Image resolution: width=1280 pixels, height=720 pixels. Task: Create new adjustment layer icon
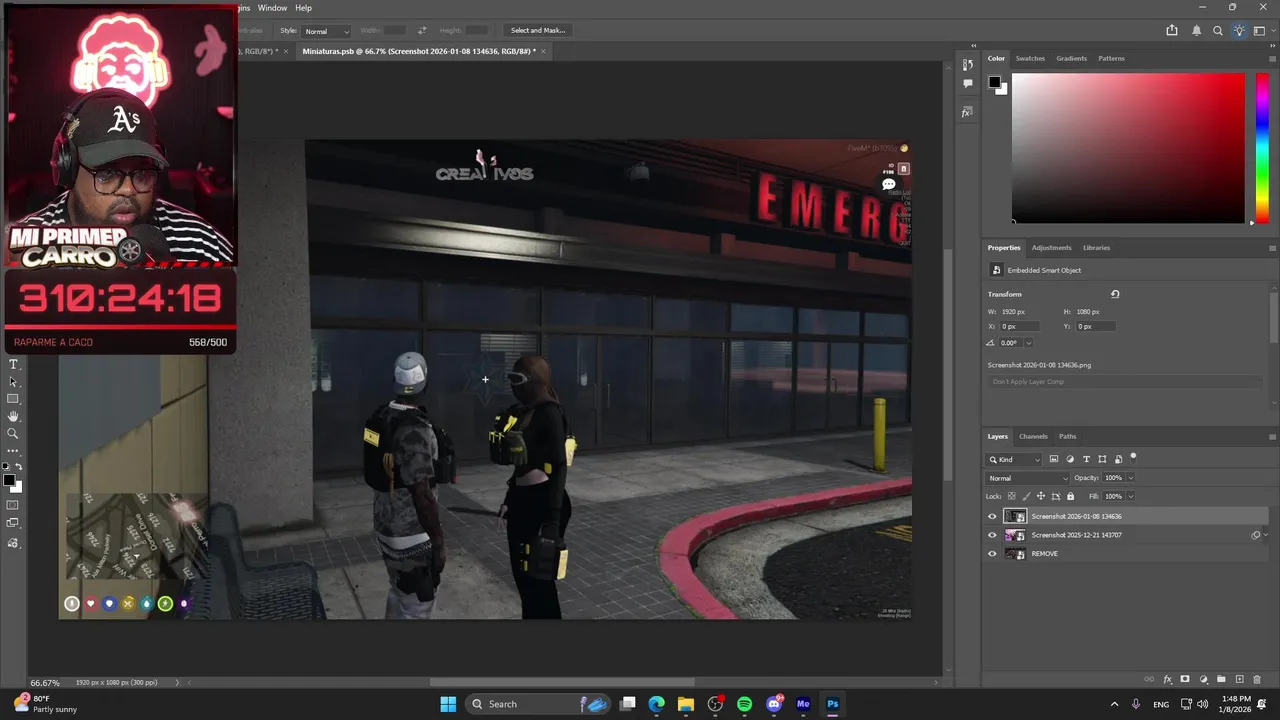[1203, 680]
